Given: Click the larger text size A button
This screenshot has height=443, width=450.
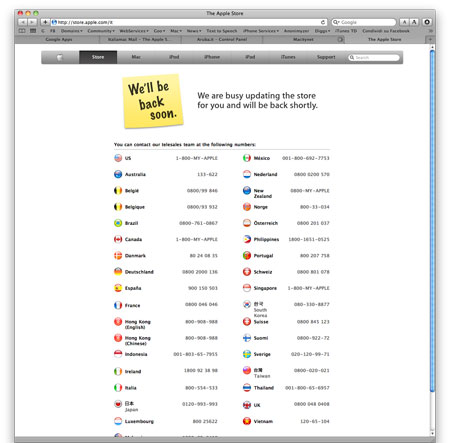Looking at the screenshot, I should tap(414, 22).
